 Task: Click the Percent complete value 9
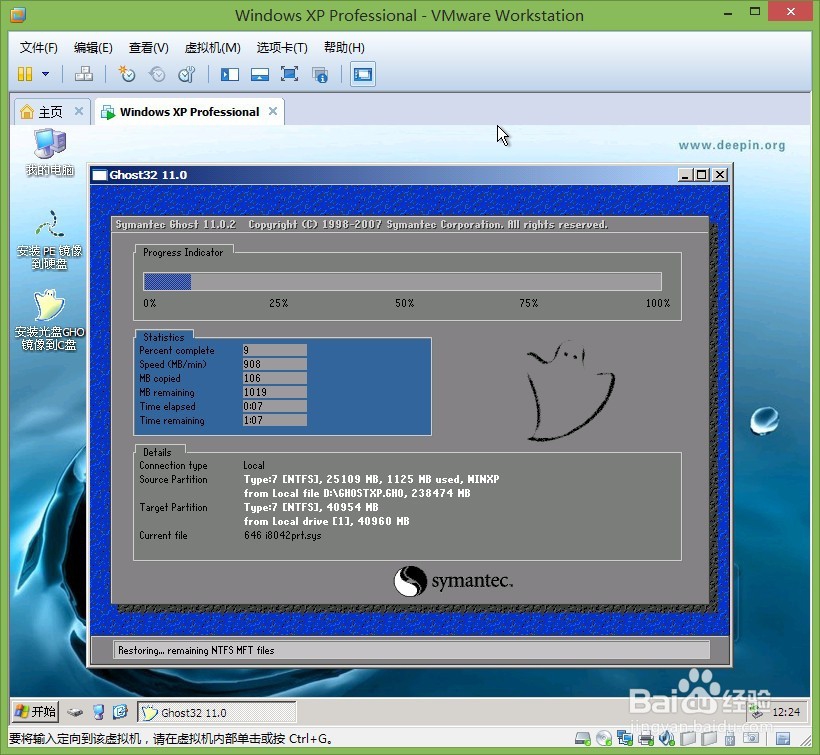275,350
